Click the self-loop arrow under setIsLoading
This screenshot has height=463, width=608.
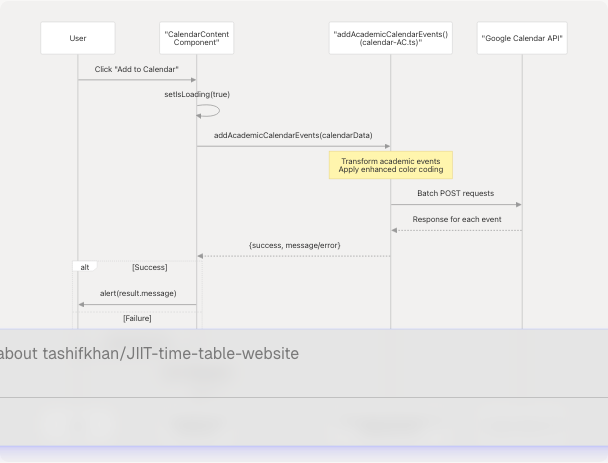coord(210,111)
